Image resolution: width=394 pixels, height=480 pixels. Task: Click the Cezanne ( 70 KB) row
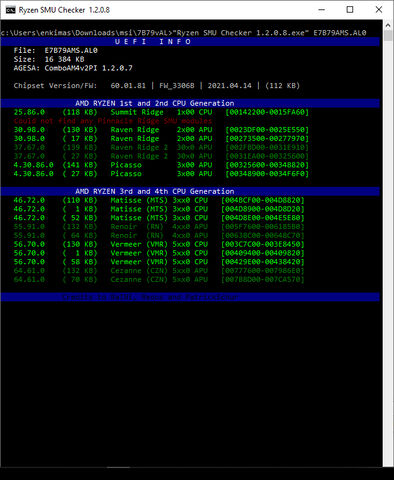[159, 280]
